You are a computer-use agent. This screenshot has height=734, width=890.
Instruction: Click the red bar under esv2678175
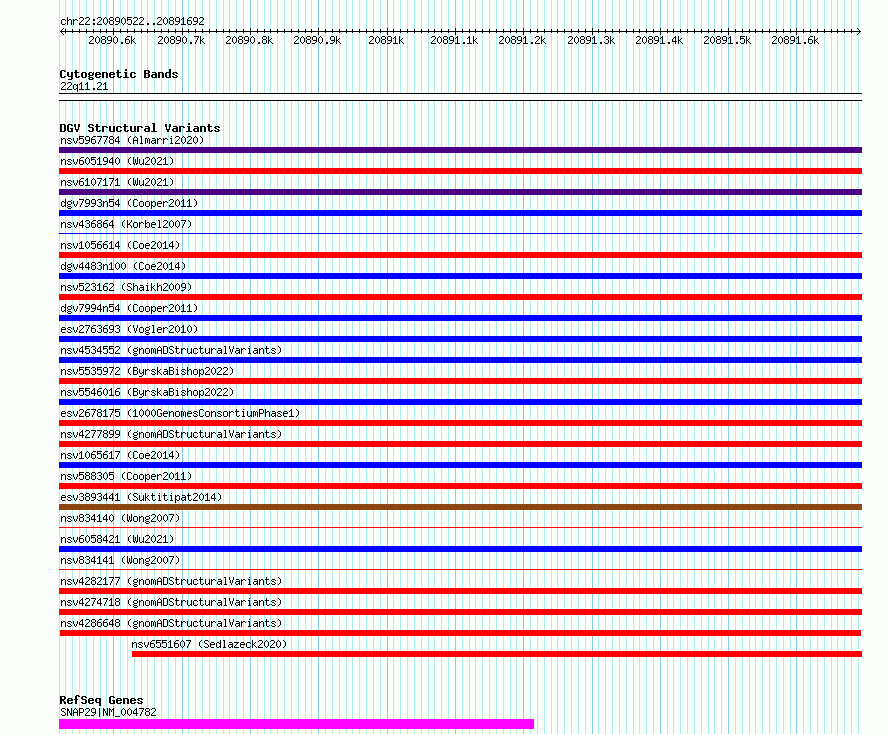460,423
